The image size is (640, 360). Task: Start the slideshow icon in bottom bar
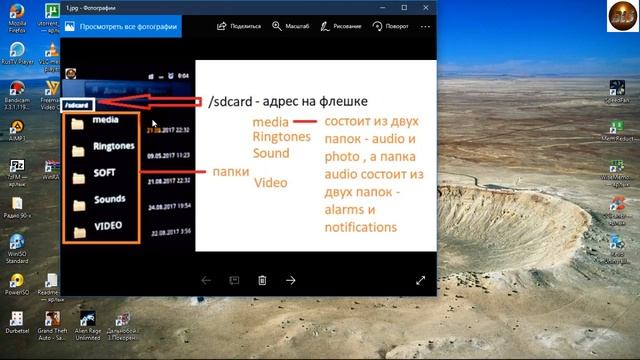[234, 280]
